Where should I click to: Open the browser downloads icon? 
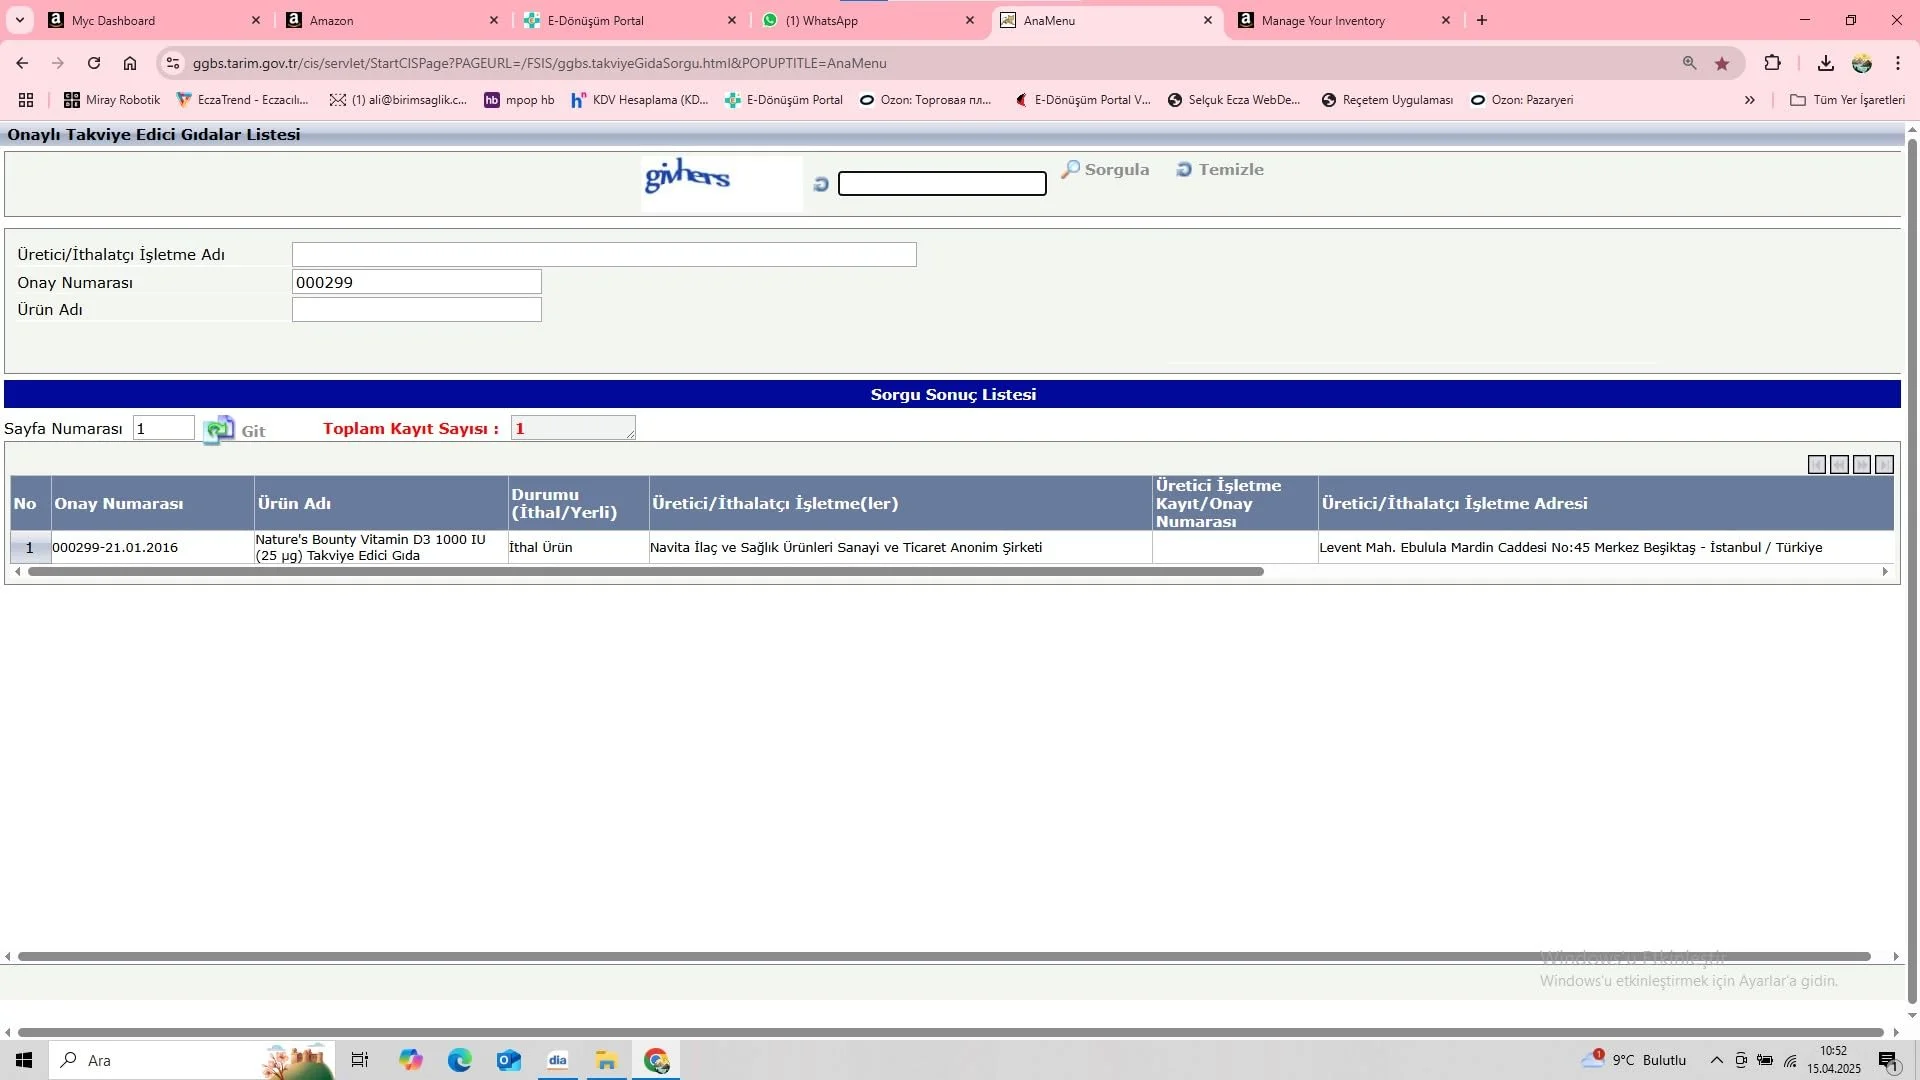coord(1825,63)
